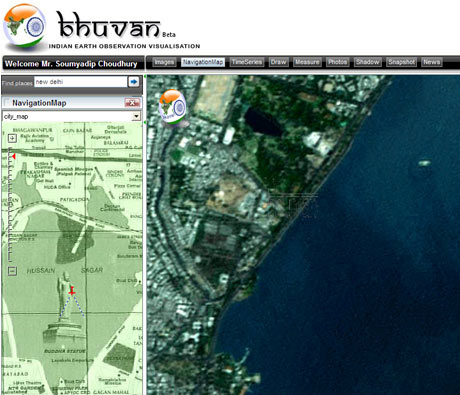The width and height of the screenshot is (460, 395).
Task: Select the NavigationMap tab
Action: click(203, 62)
